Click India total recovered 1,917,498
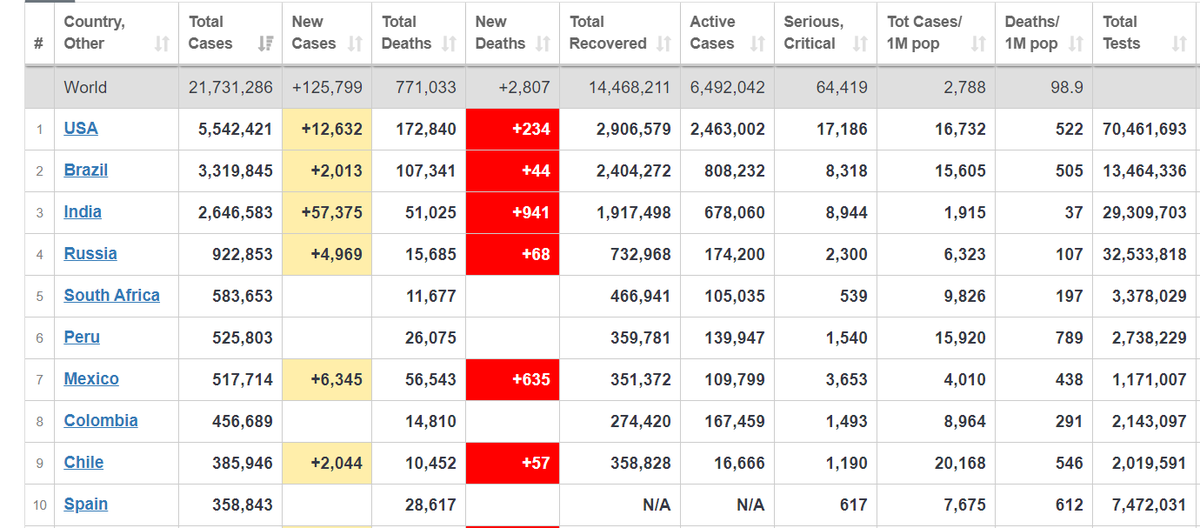 pyautogui.click(x=633, y=213)
